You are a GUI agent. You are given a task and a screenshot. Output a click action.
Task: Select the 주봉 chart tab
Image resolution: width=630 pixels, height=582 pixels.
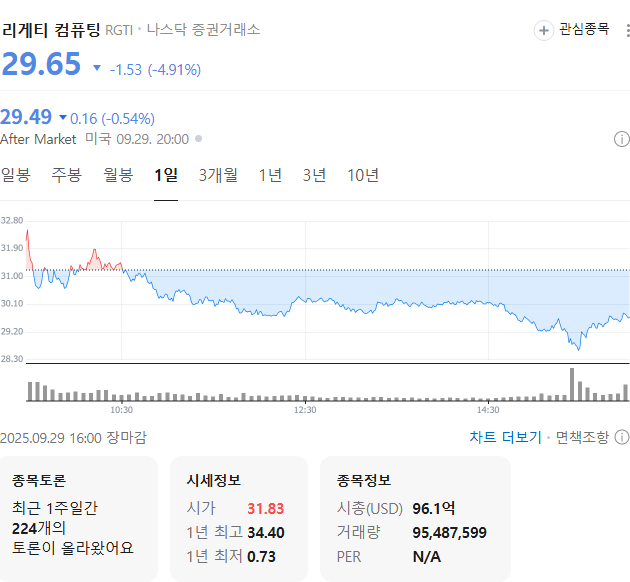click(x=67, y=175)
